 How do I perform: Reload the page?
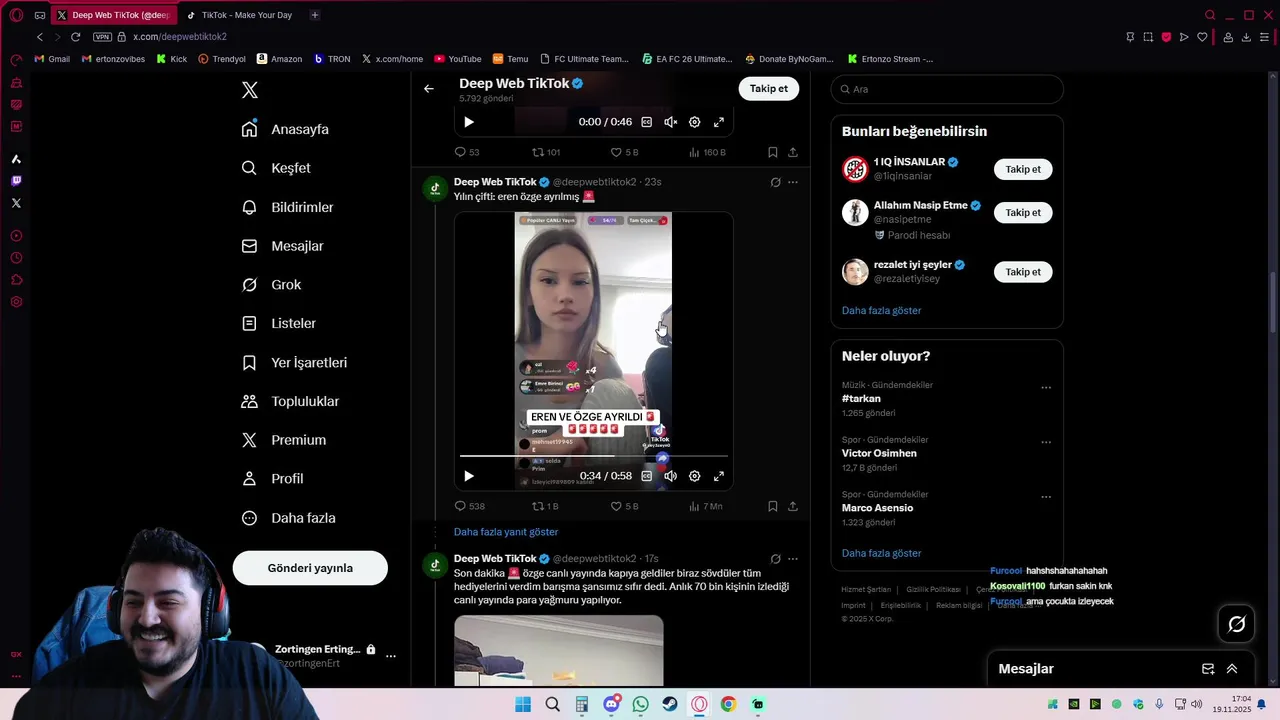coord(75,37)
